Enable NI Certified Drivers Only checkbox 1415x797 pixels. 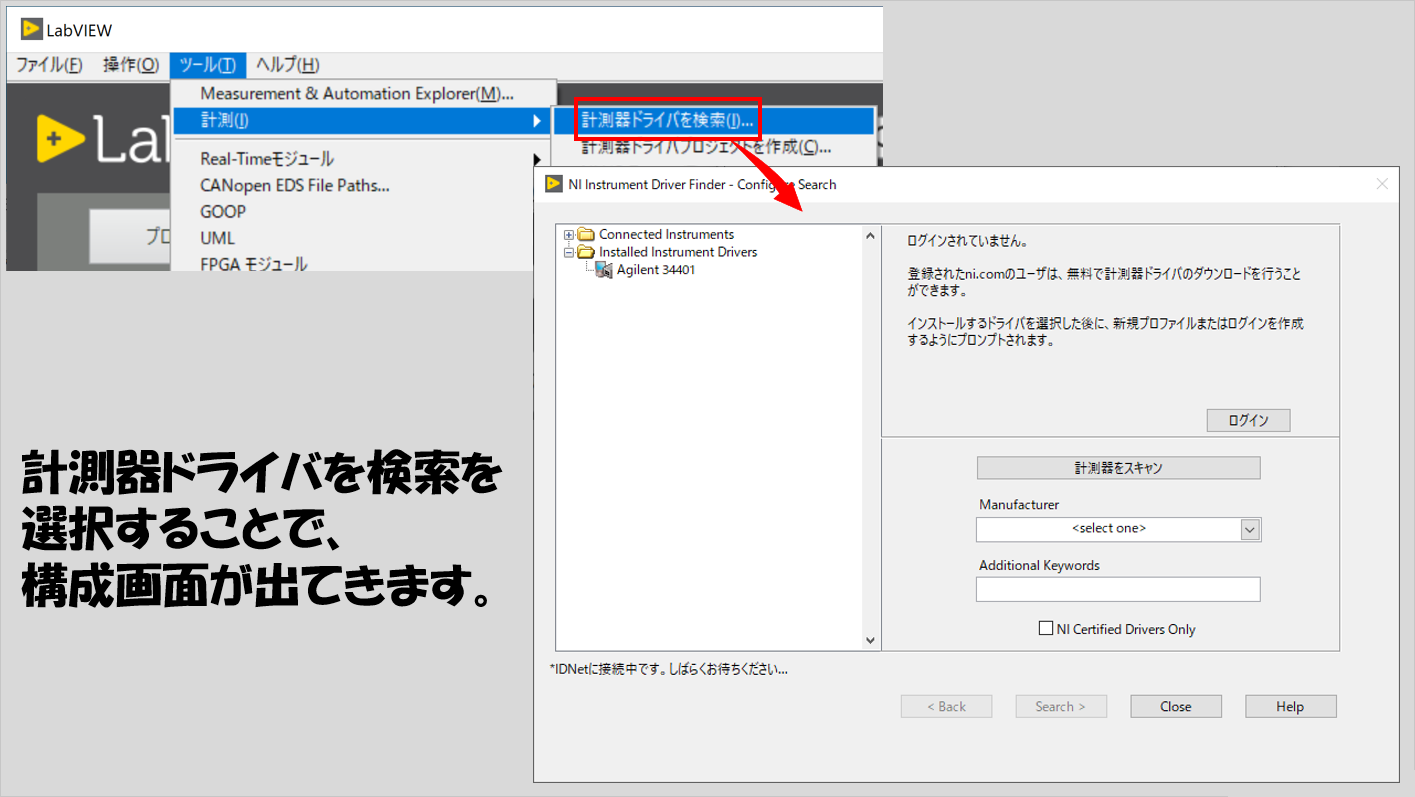(x=1046, y=629)
